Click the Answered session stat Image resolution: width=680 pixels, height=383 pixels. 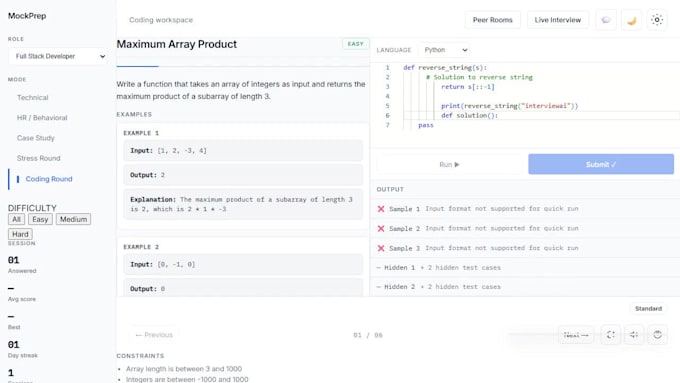pyautogui.click(x=22, y=265)
